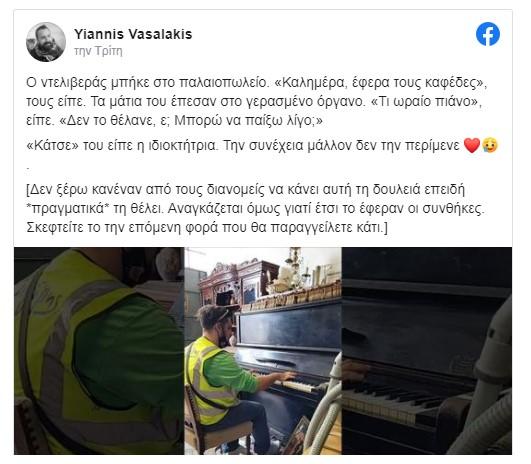
Task: Open the right photo of piano keys
Action: [427, 351]
